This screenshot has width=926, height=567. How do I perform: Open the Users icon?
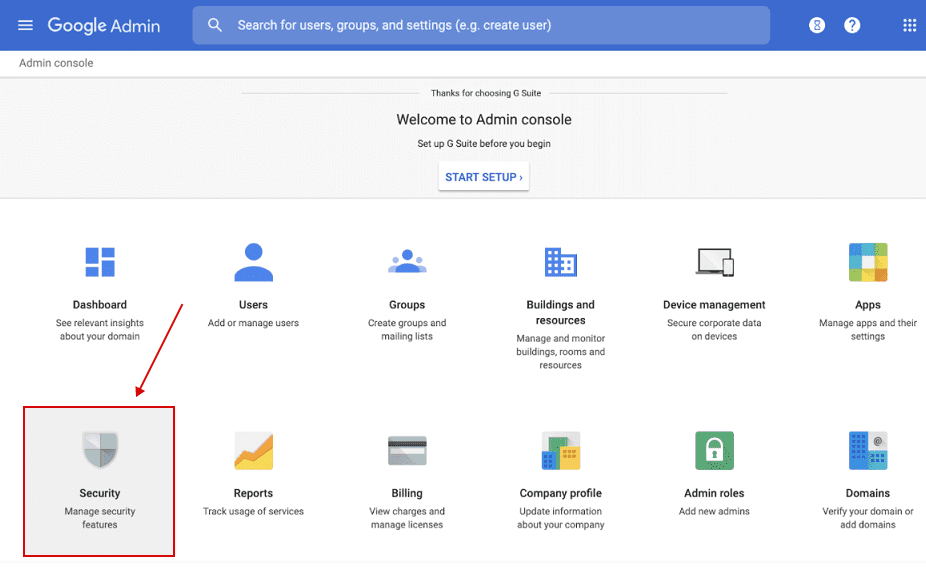tap(253, 262)
